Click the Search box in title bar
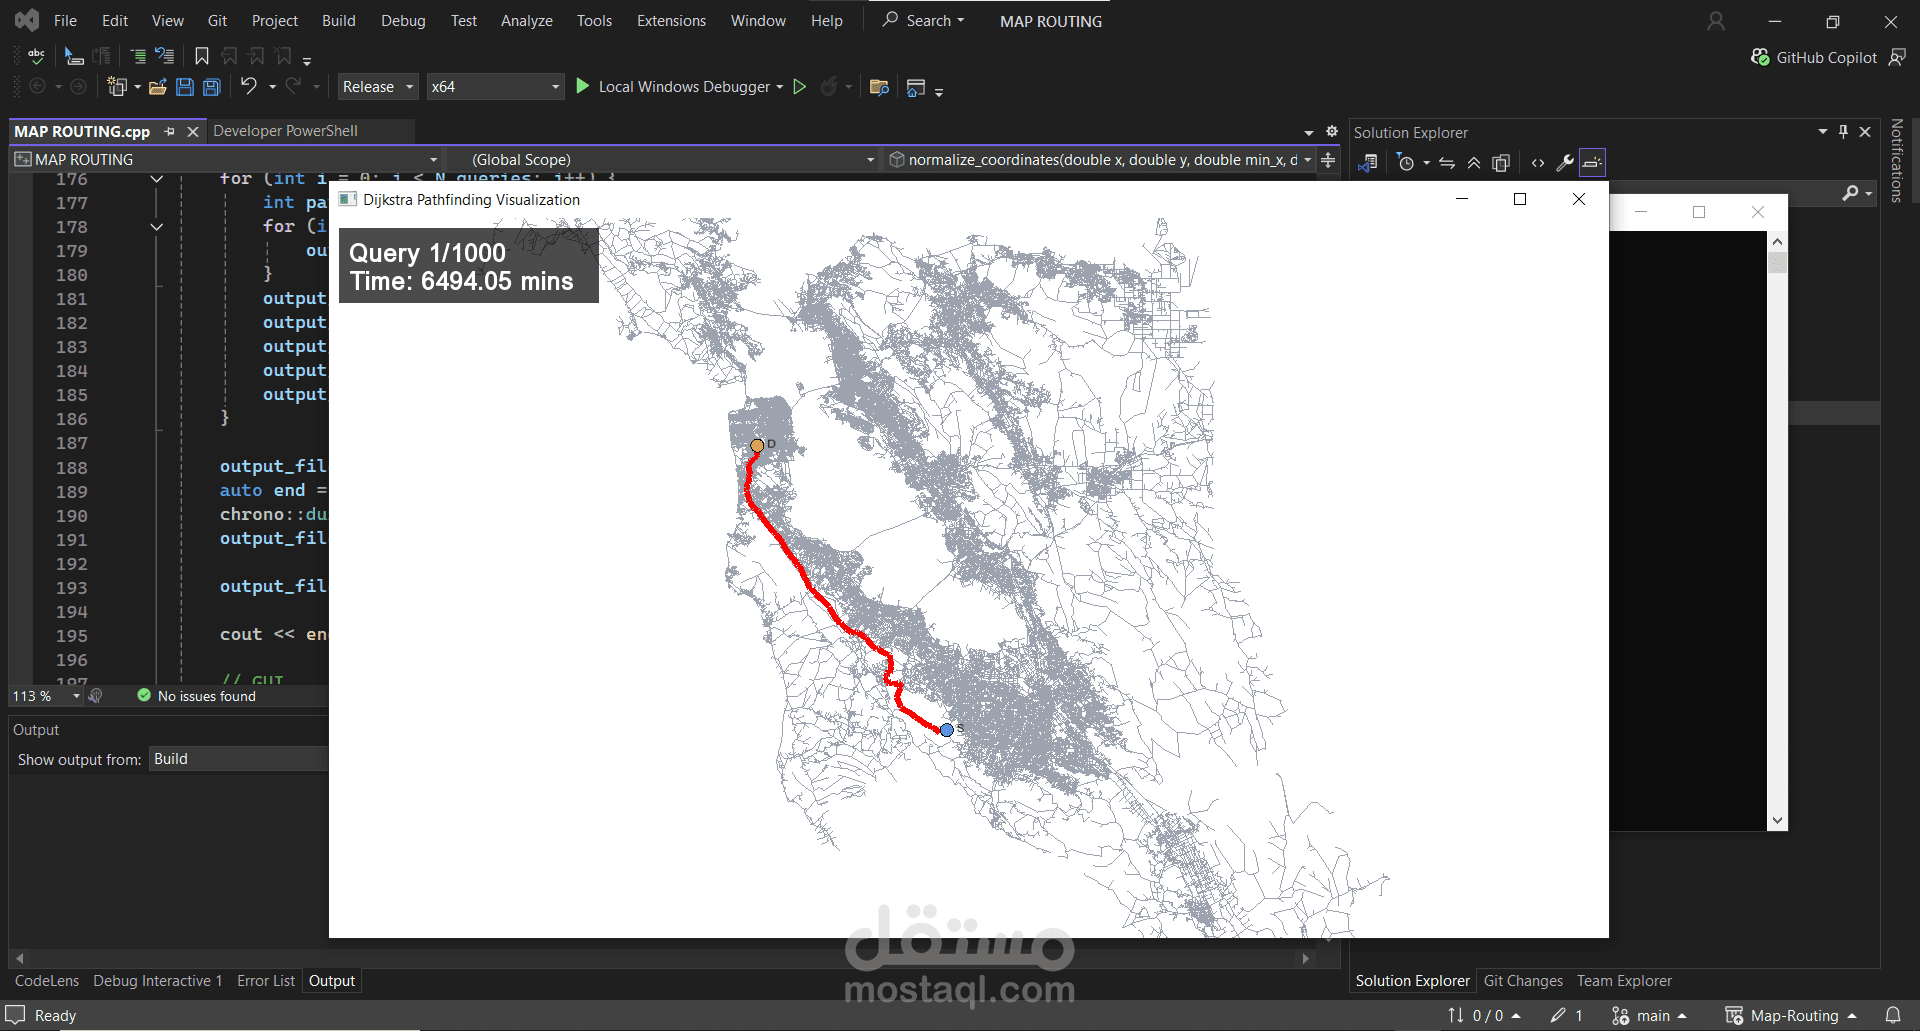The height and width of the screenshot is (1031, 1920). pyautogui.click(x=923, y=20)
